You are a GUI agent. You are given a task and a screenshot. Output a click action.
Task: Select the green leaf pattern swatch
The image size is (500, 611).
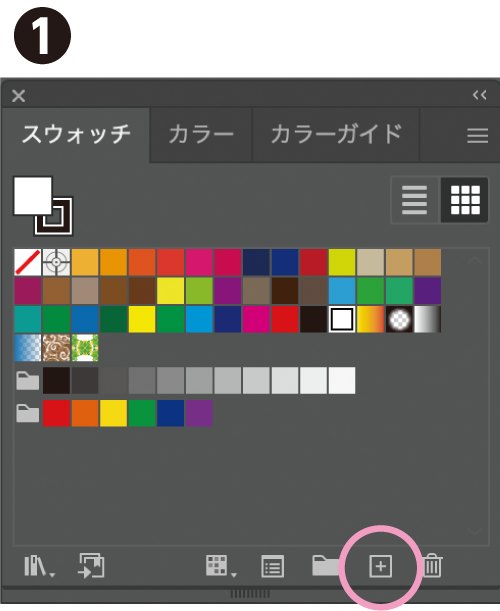tap(85, 348)
